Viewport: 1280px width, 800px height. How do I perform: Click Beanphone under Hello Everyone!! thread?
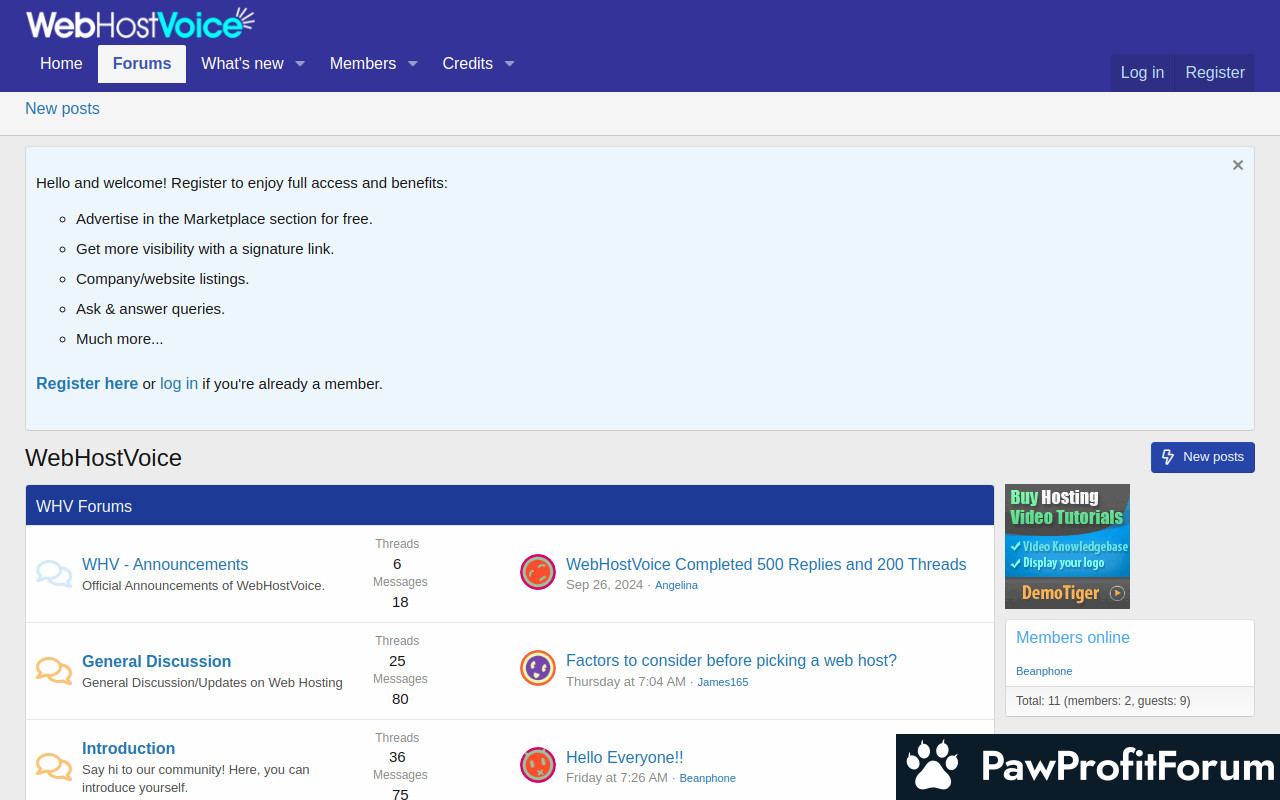pos(707,778)
